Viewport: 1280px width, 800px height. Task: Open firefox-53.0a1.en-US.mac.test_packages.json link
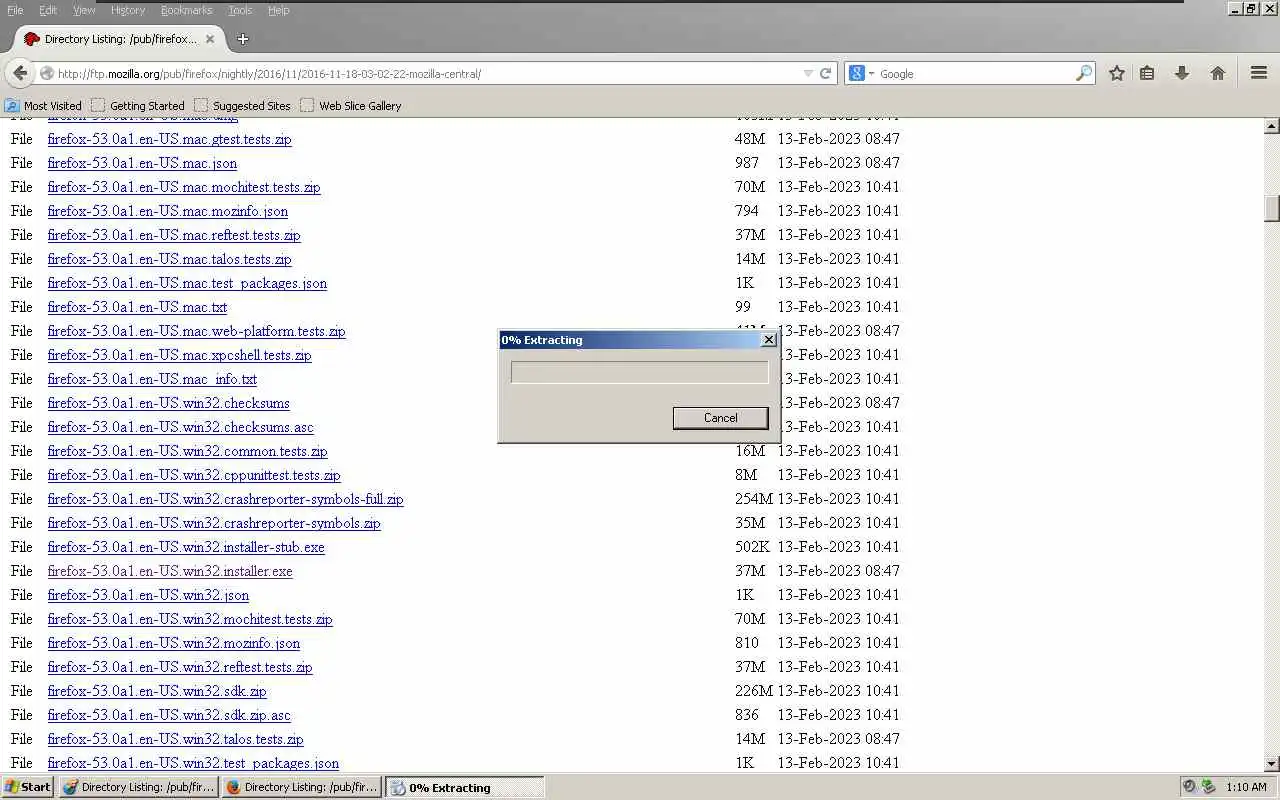tap(187, 283)
